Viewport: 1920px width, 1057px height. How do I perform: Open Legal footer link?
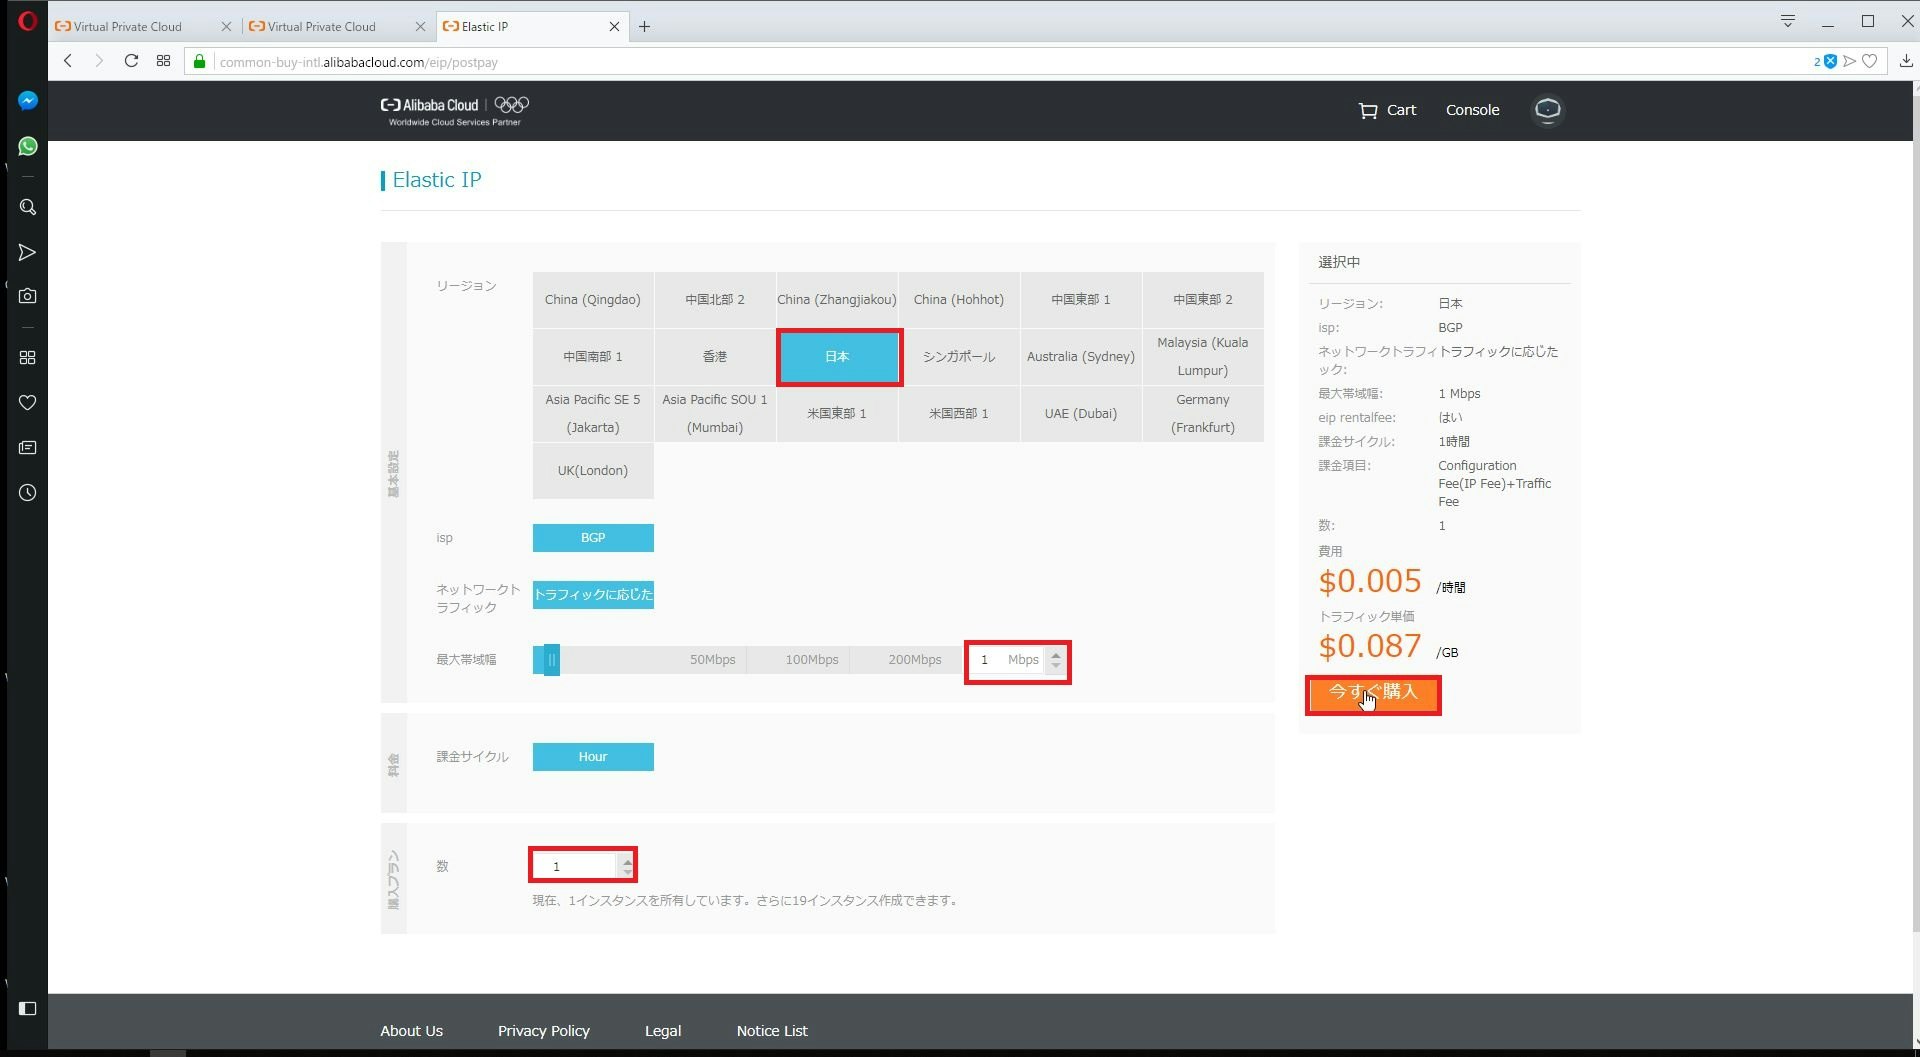[663, 1031]
